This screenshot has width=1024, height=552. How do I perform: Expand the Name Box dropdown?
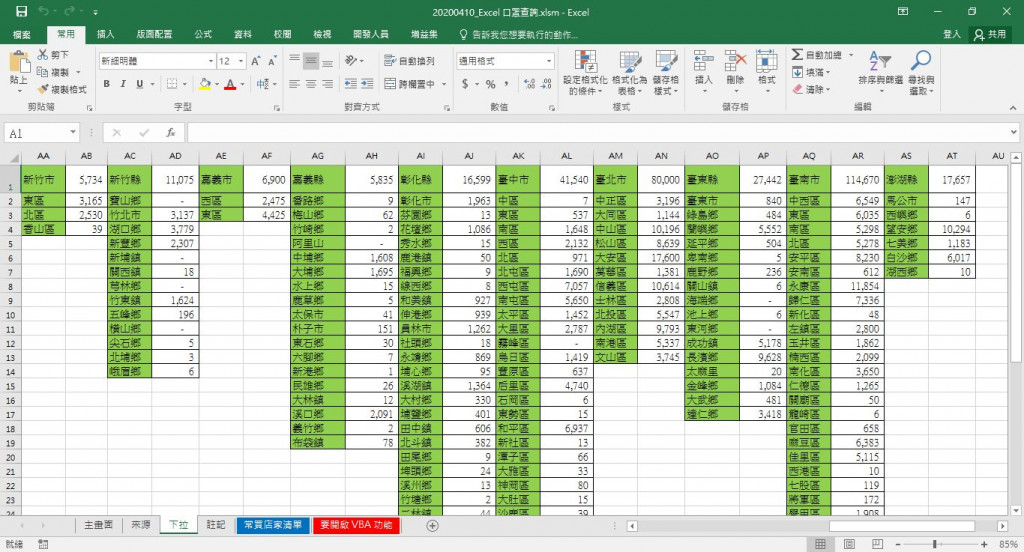[x=72, y=133]
